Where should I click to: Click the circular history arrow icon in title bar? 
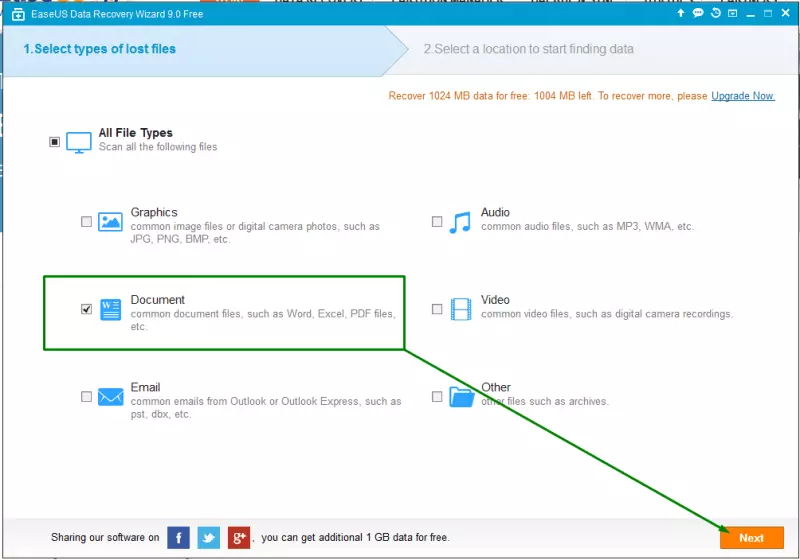pos(714,15)
